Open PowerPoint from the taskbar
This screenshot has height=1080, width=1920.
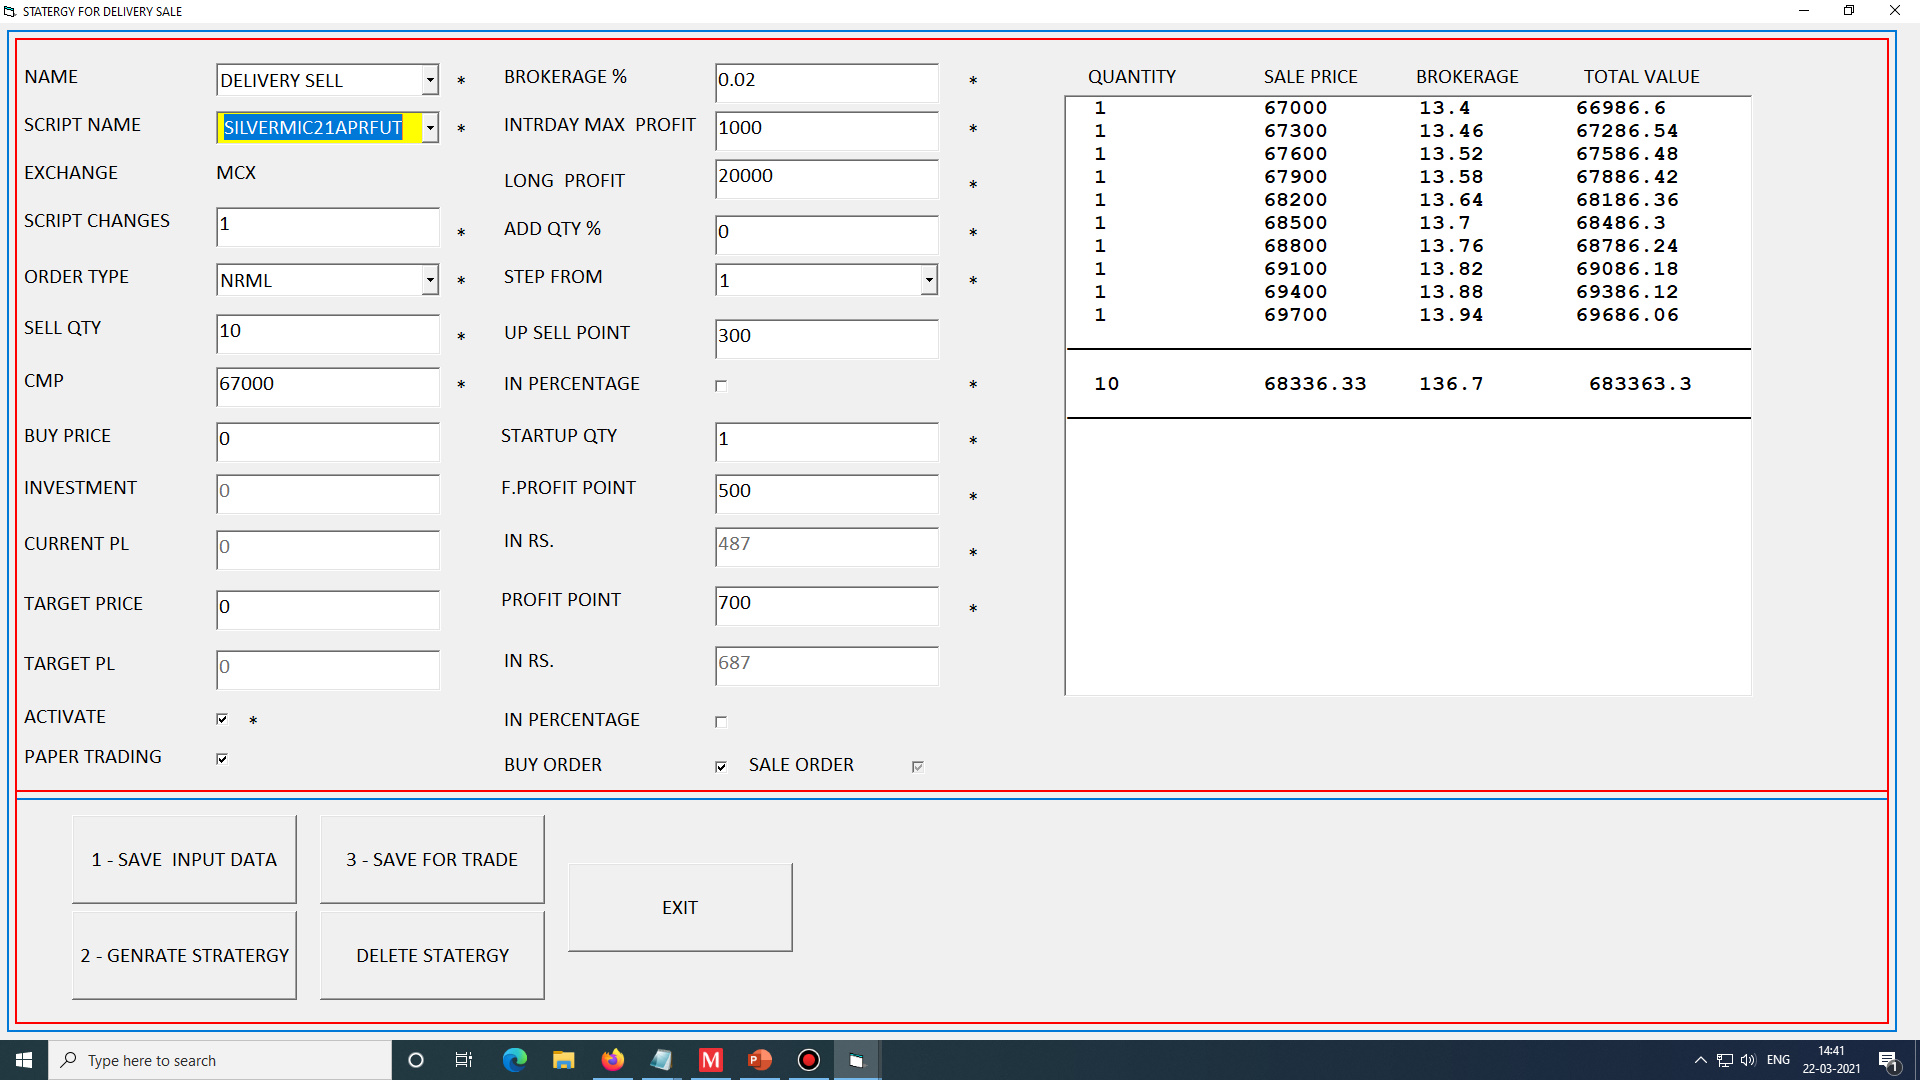(x=760, y=1060)
